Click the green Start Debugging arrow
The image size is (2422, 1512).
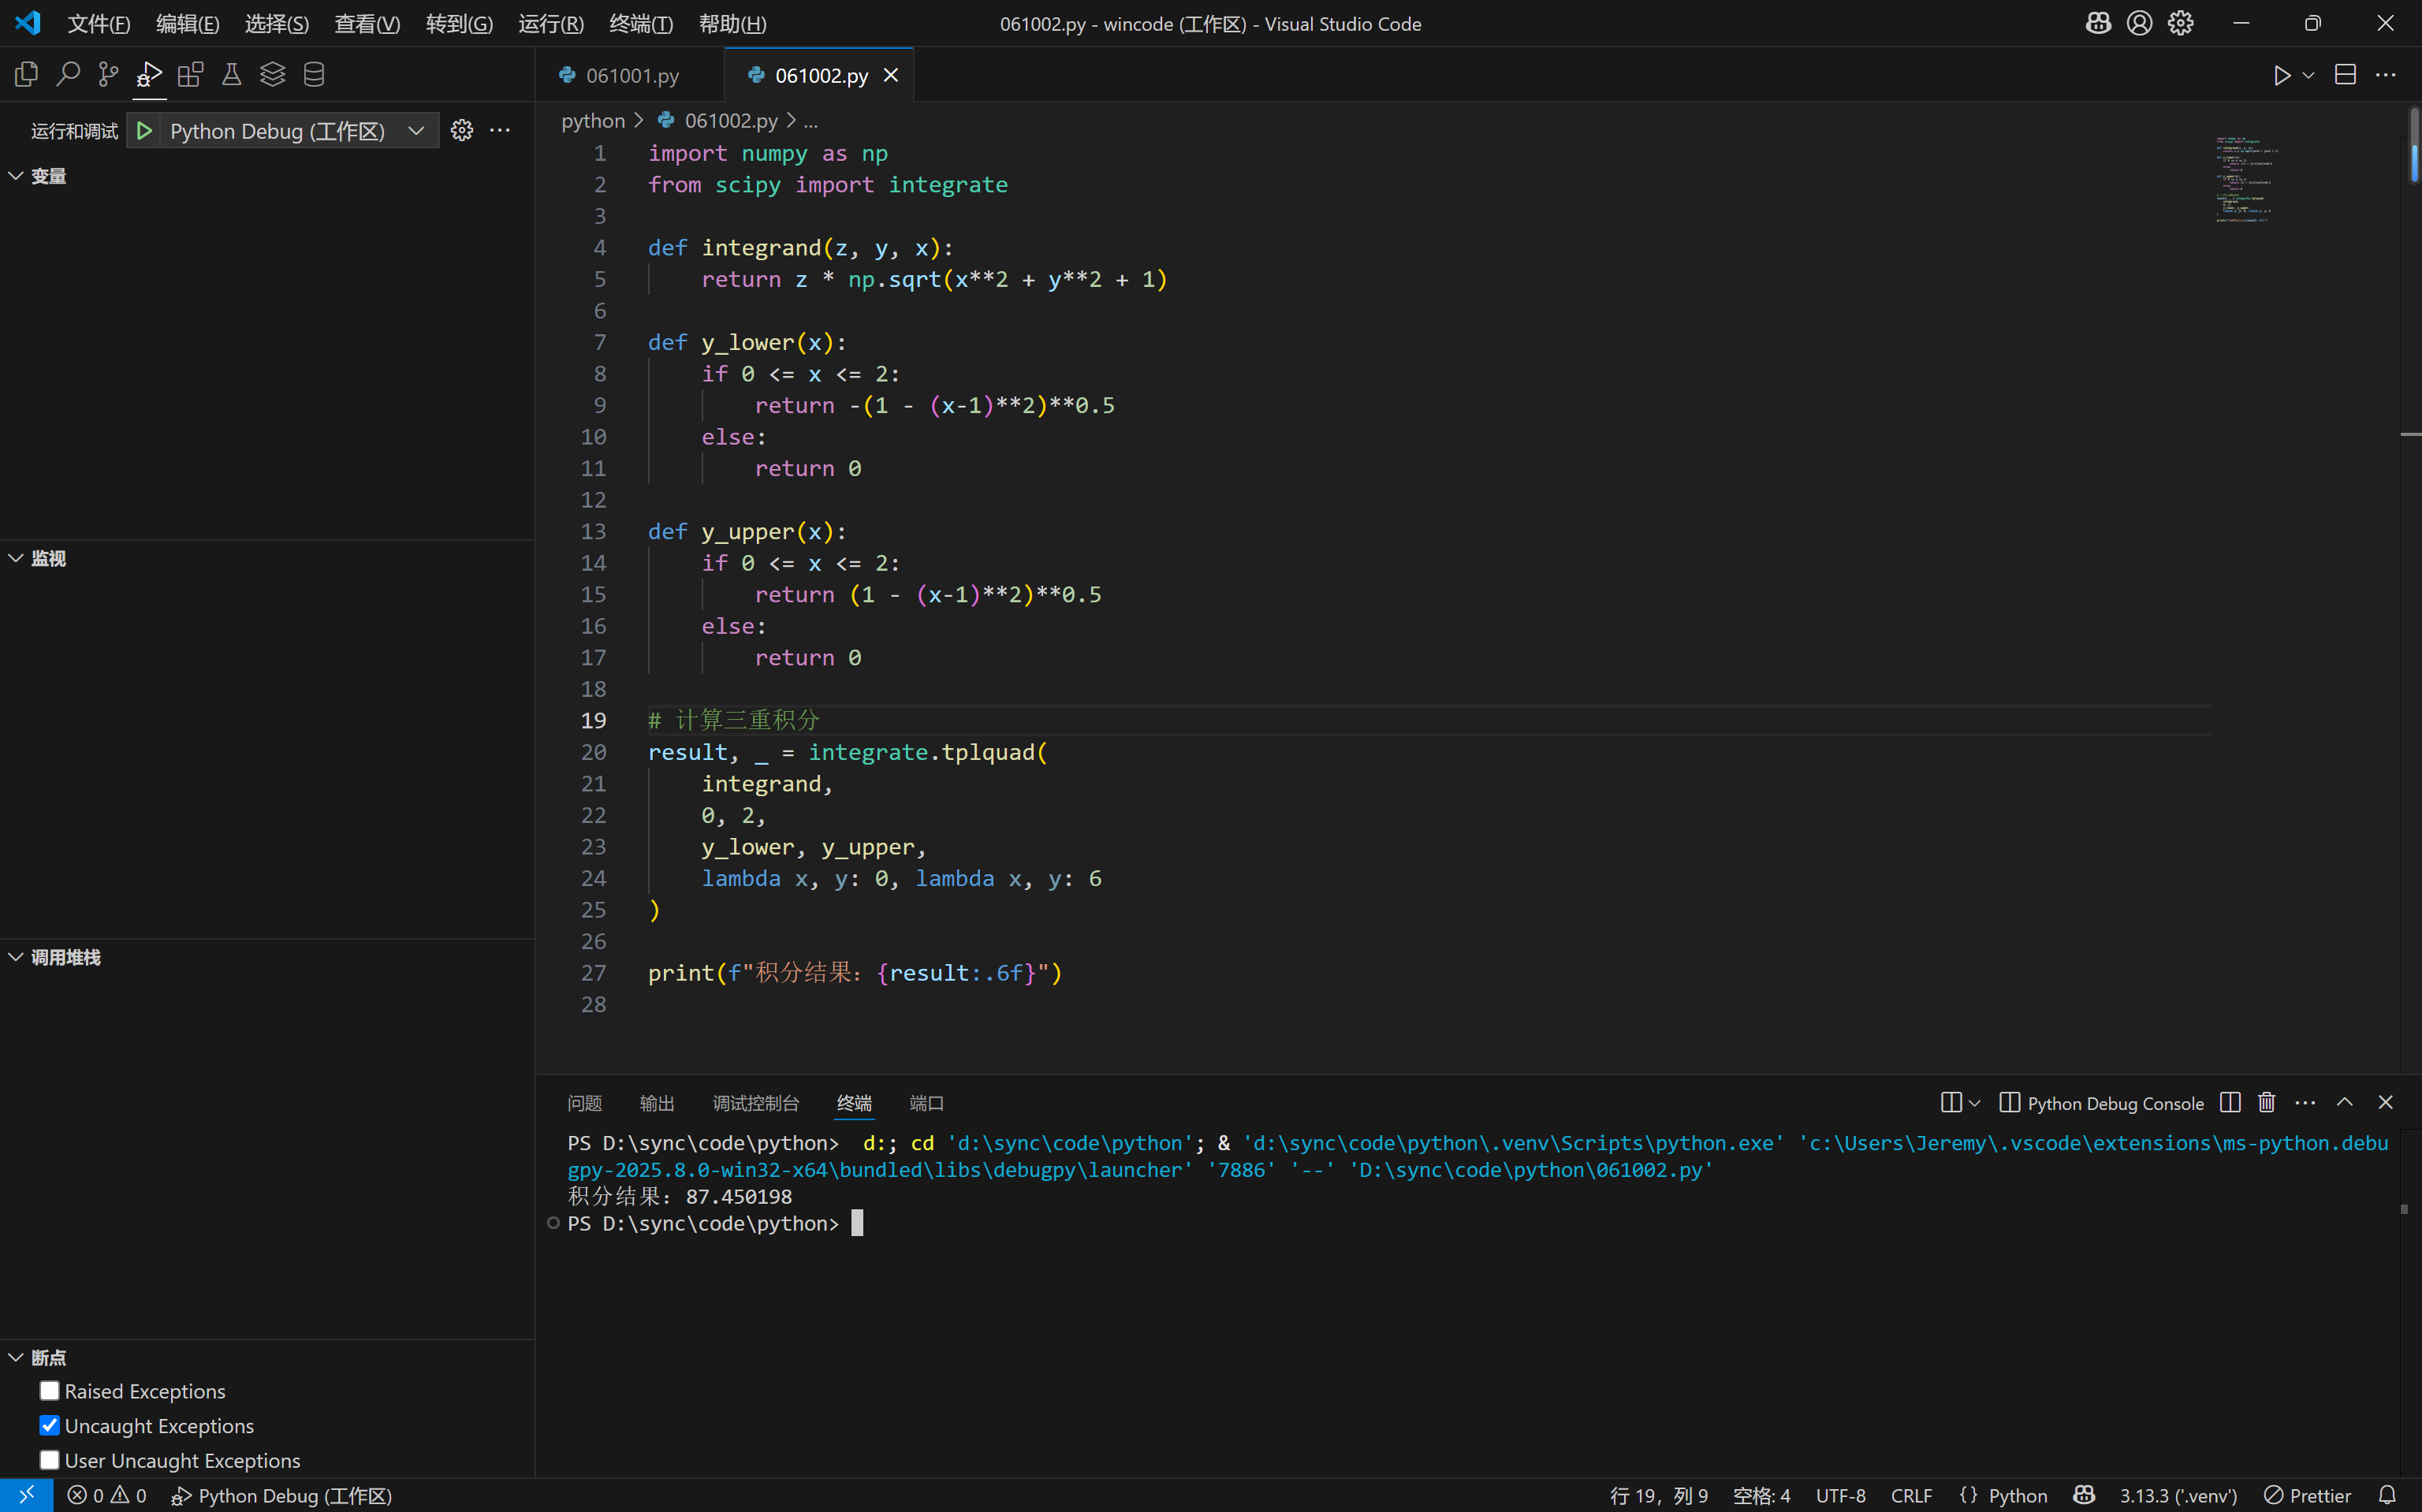click(x=145, y=131)
